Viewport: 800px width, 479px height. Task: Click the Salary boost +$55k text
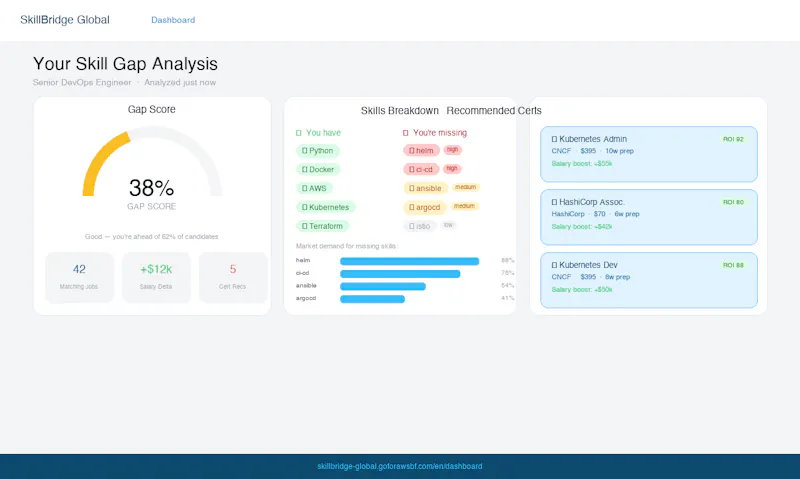[x=582, y=164]
